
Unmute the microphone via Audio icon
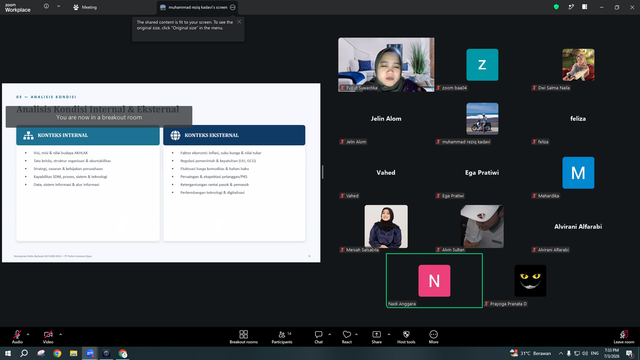click(17, 337)
